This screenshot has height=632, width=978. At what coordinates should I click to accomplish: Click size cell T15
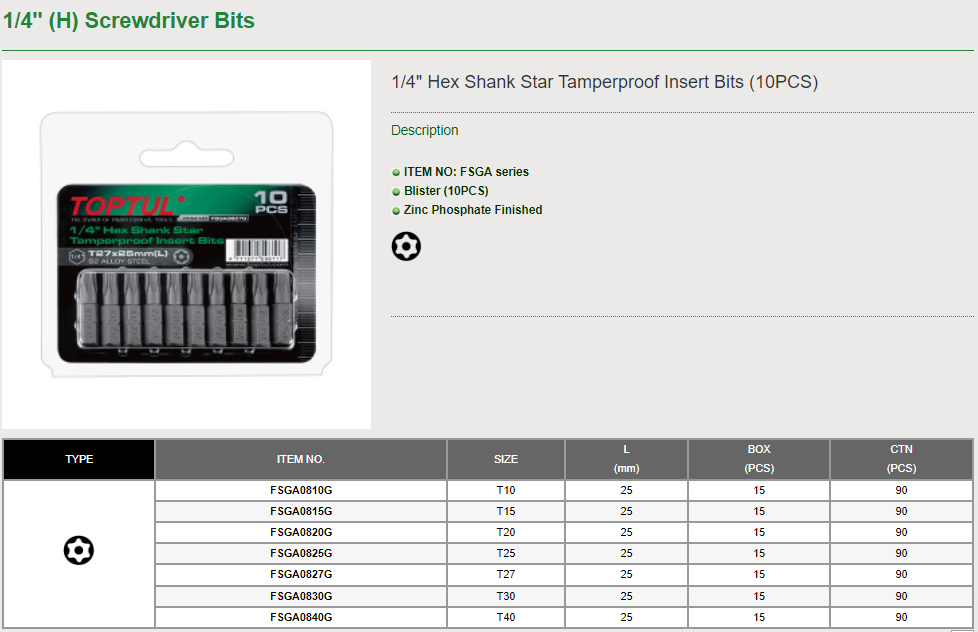pos(506,511)
